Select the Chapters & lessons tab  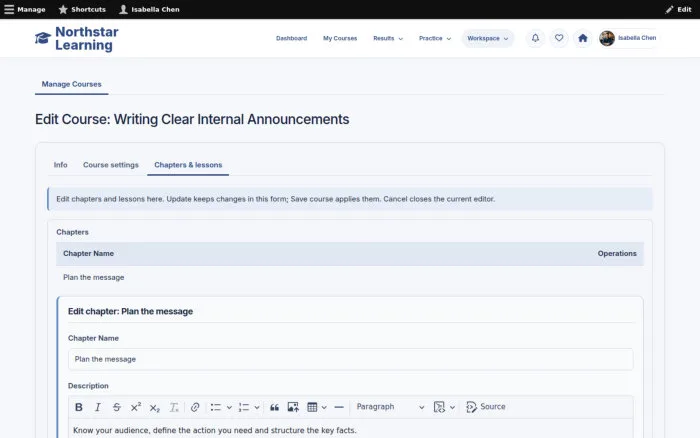[x=188, y=165]
